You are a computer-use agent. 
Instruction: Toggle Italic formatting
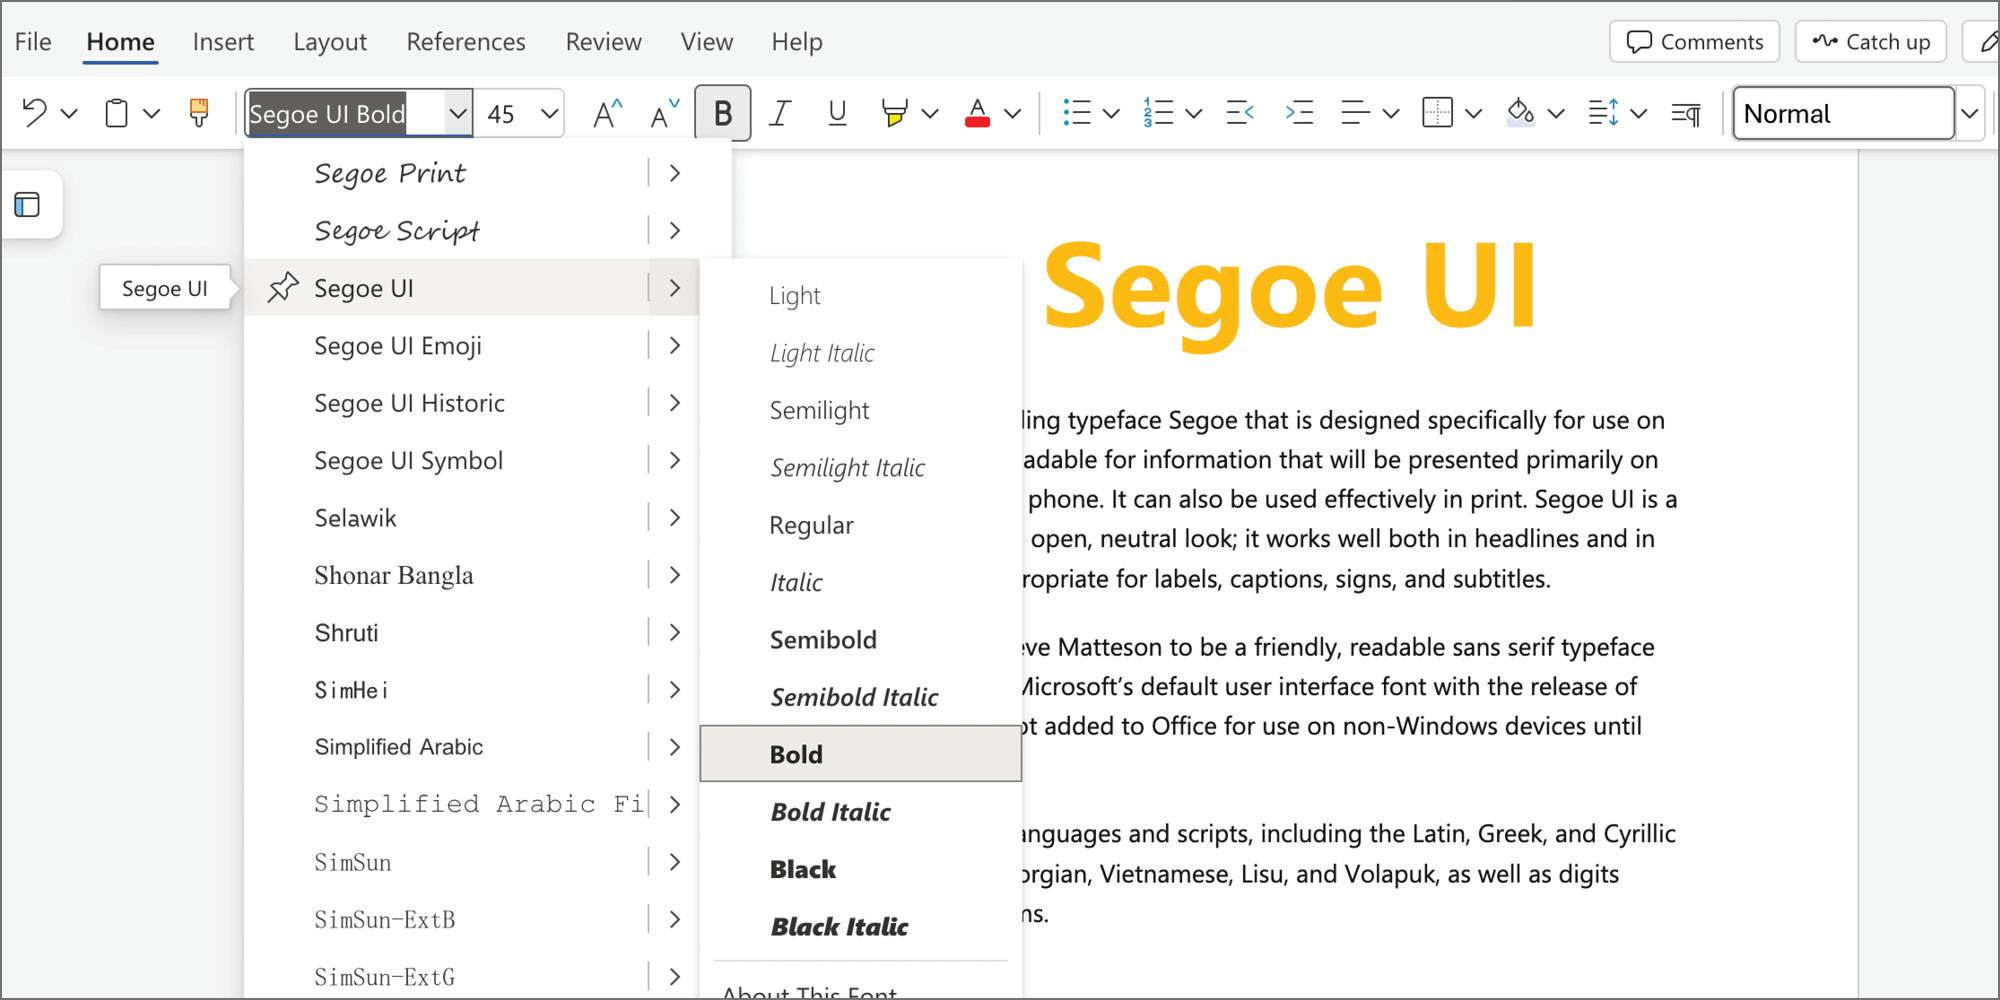click(779, 112)
